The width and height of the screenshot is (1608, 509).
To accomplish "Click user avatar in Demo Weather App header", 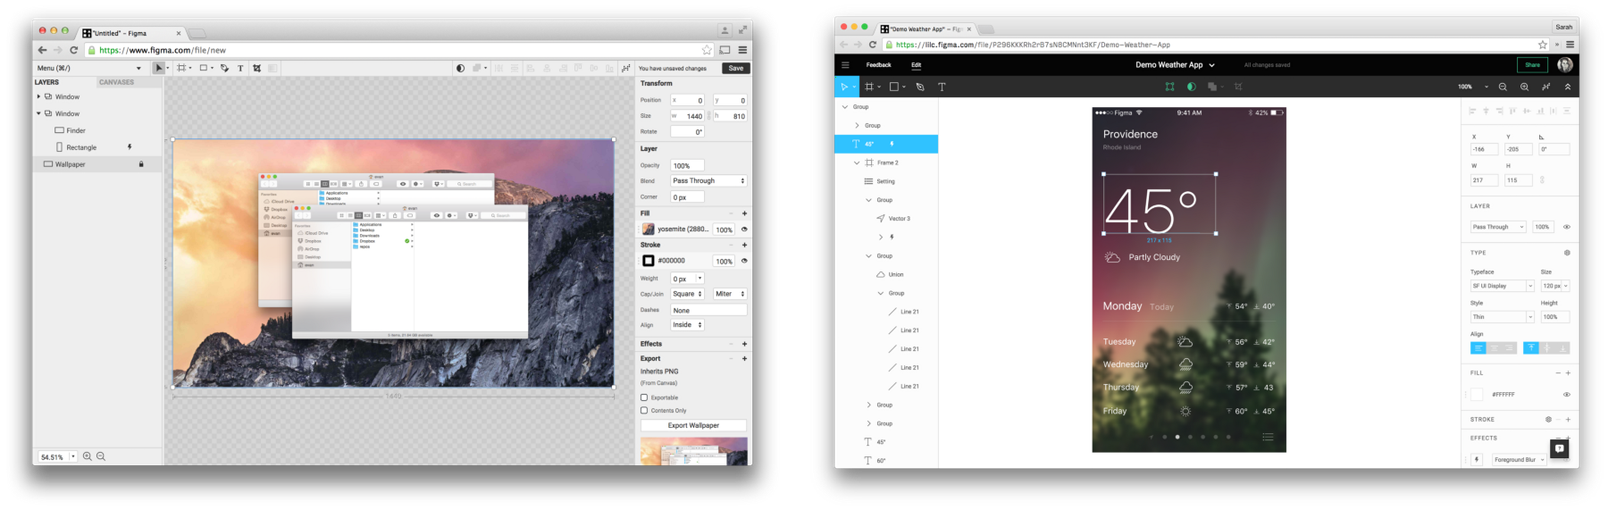I will (1565, 65).
